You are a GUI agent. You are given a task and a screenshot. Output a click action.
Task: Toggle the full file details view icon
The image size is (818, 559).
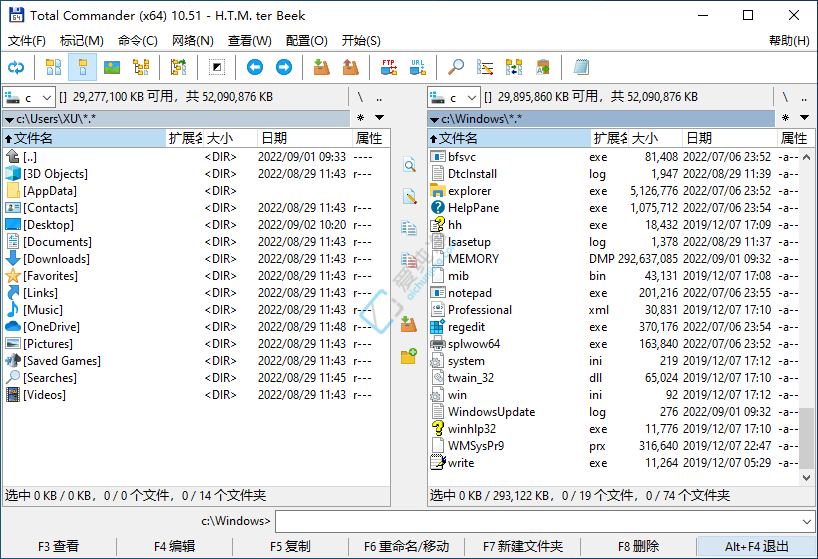84,67
